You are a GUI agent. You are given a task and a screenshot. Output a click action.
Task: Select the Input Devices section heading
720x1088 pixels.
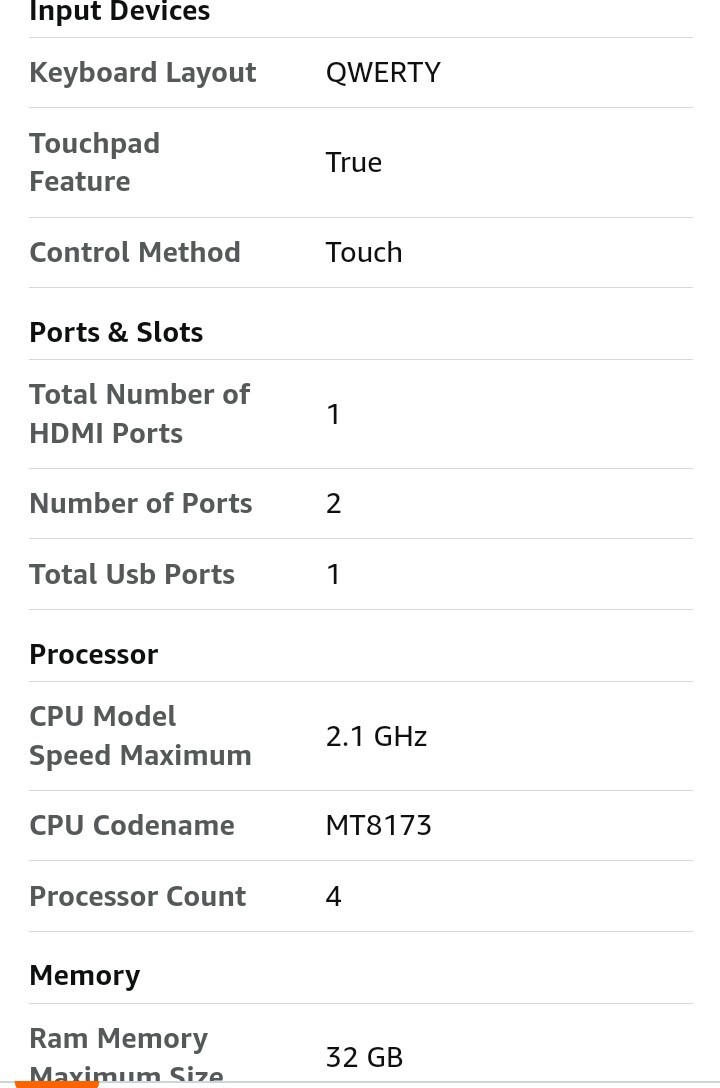(119, 12)
